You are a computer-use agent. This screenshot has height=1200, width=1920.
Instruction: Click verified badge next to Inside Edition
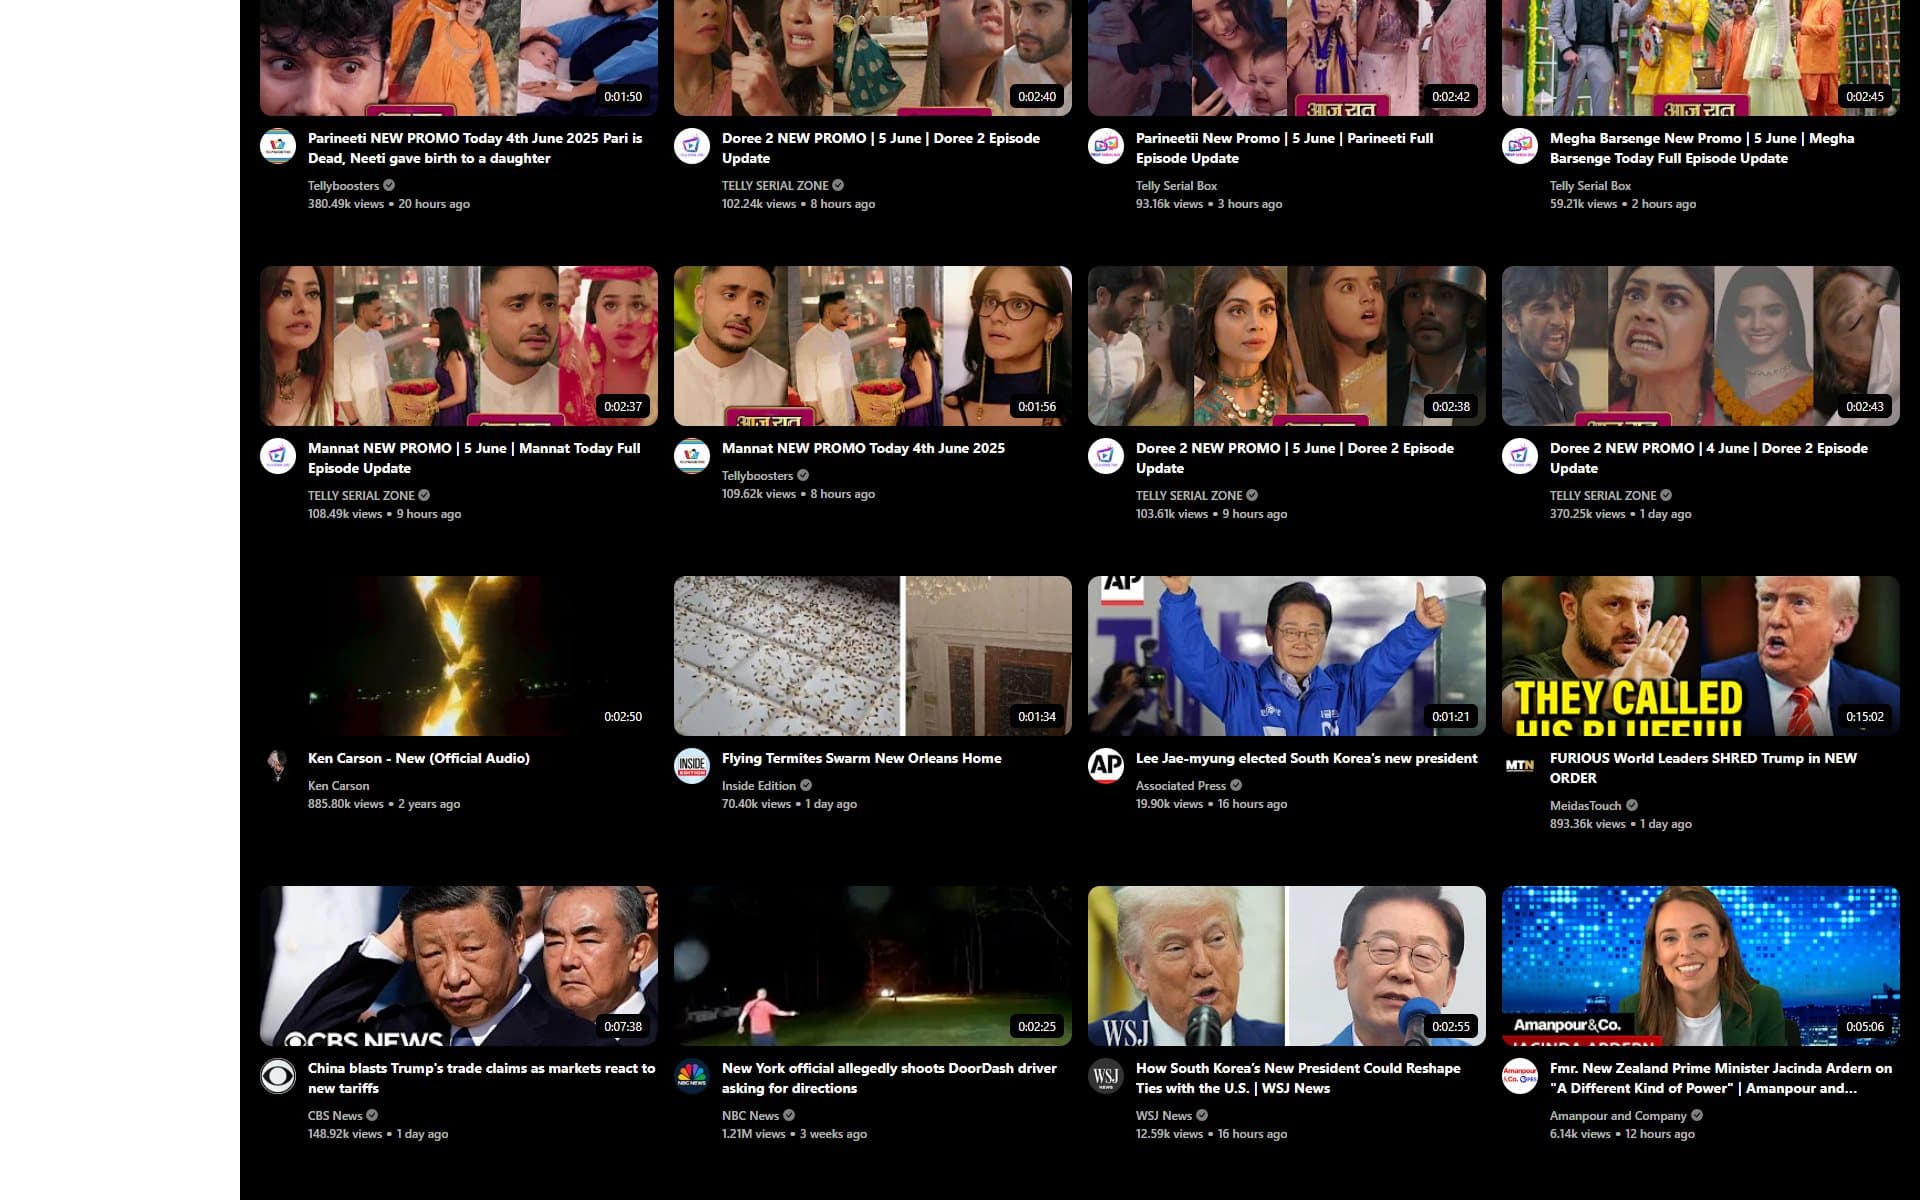[x=806, y=785]
